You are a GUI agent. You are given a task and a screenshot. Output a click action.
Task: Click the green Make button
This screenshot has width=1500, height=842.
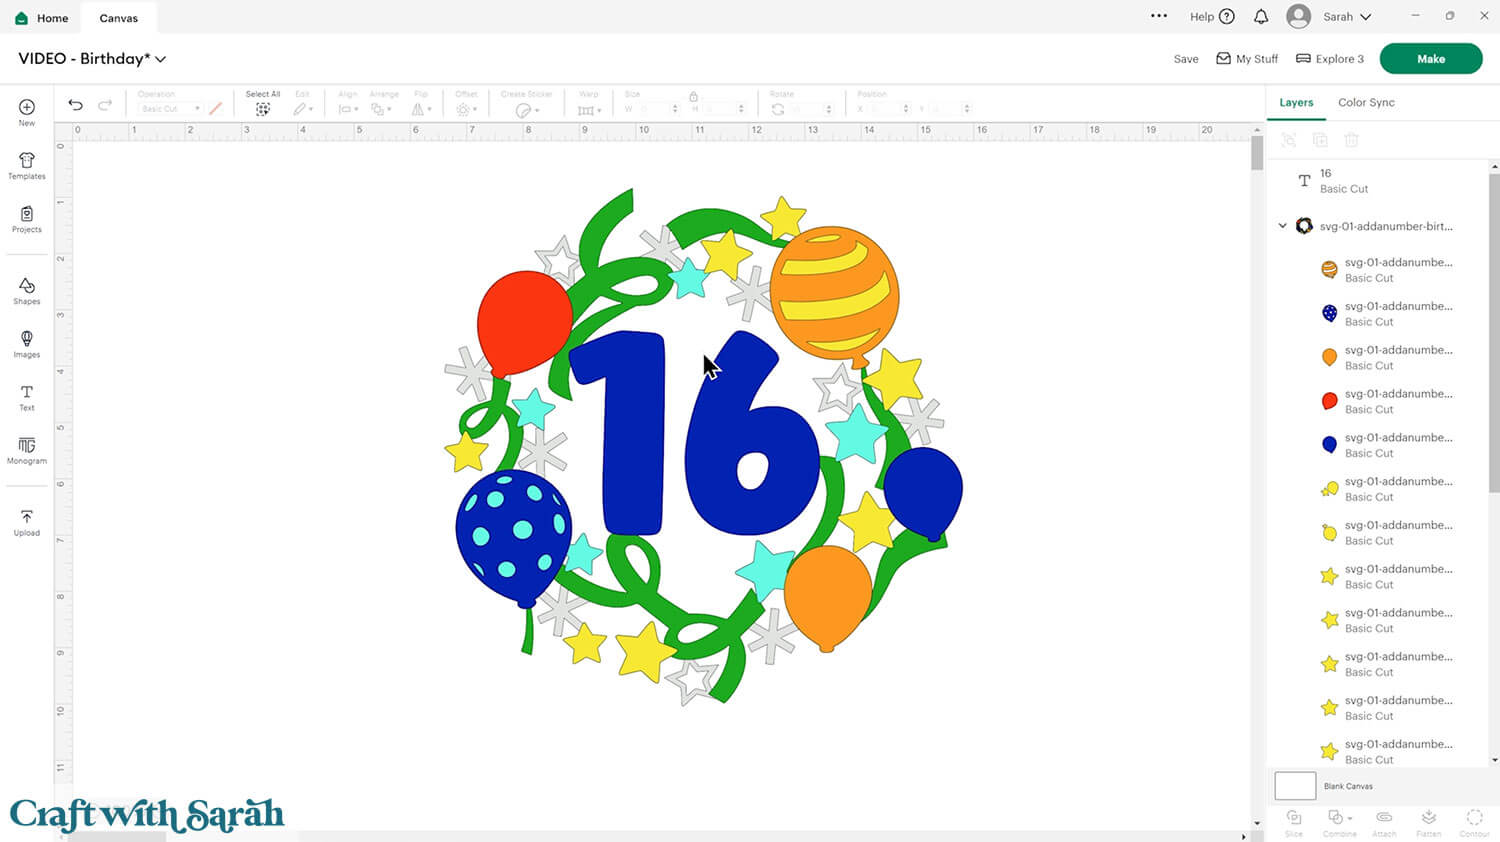point(1430,59)
